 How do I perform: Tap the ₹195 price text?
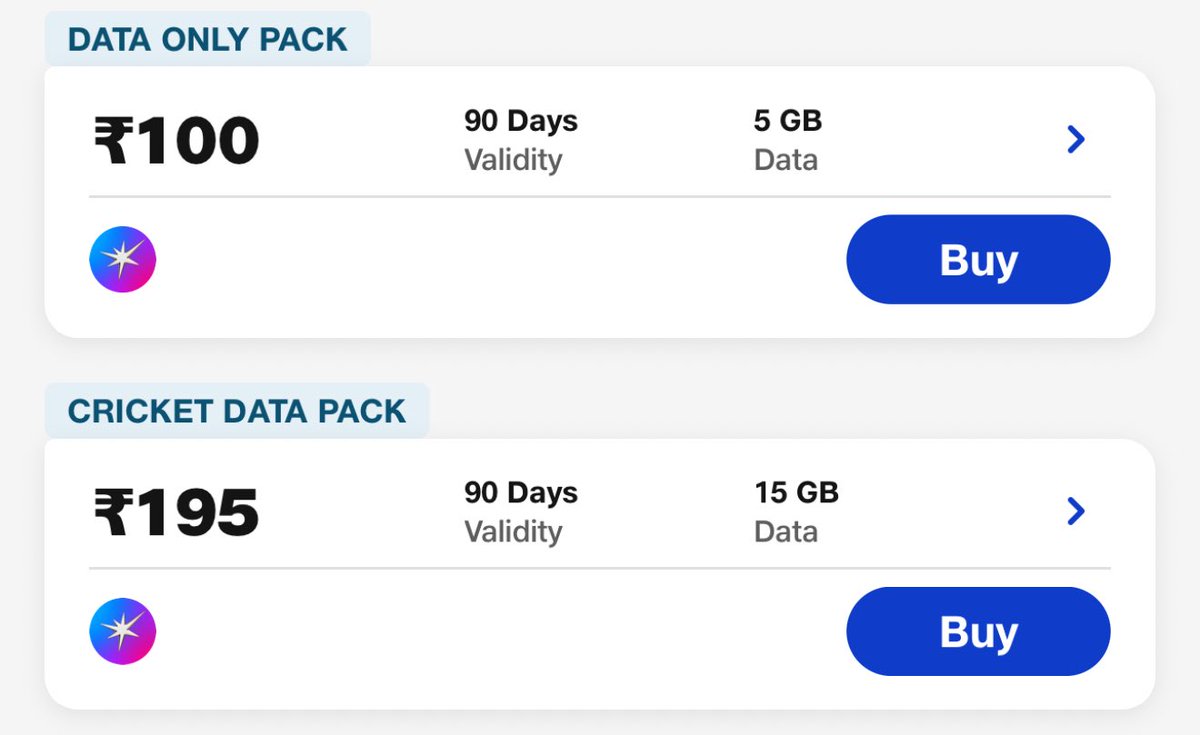click(176, 512)
